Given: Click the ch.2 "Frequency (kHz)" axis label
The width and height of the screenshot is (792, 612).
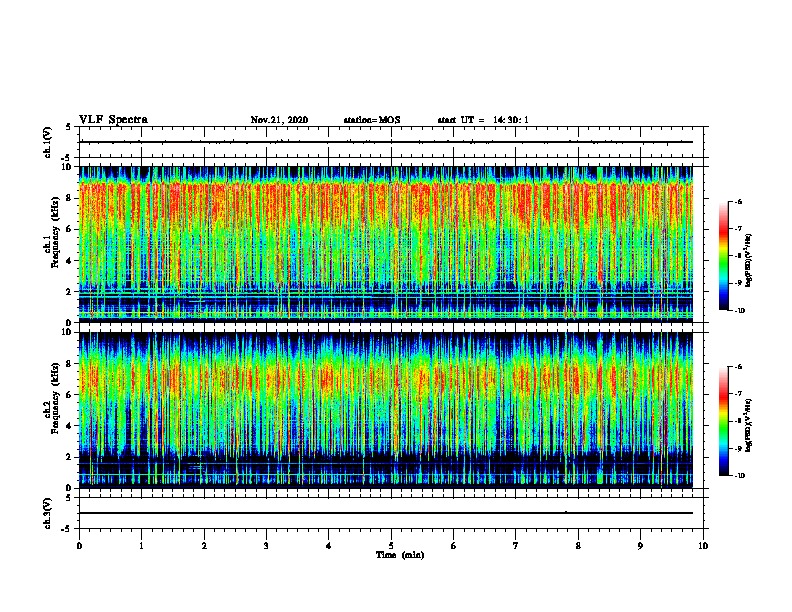Looking at the screenshot, I should click(x=55, y=398).
